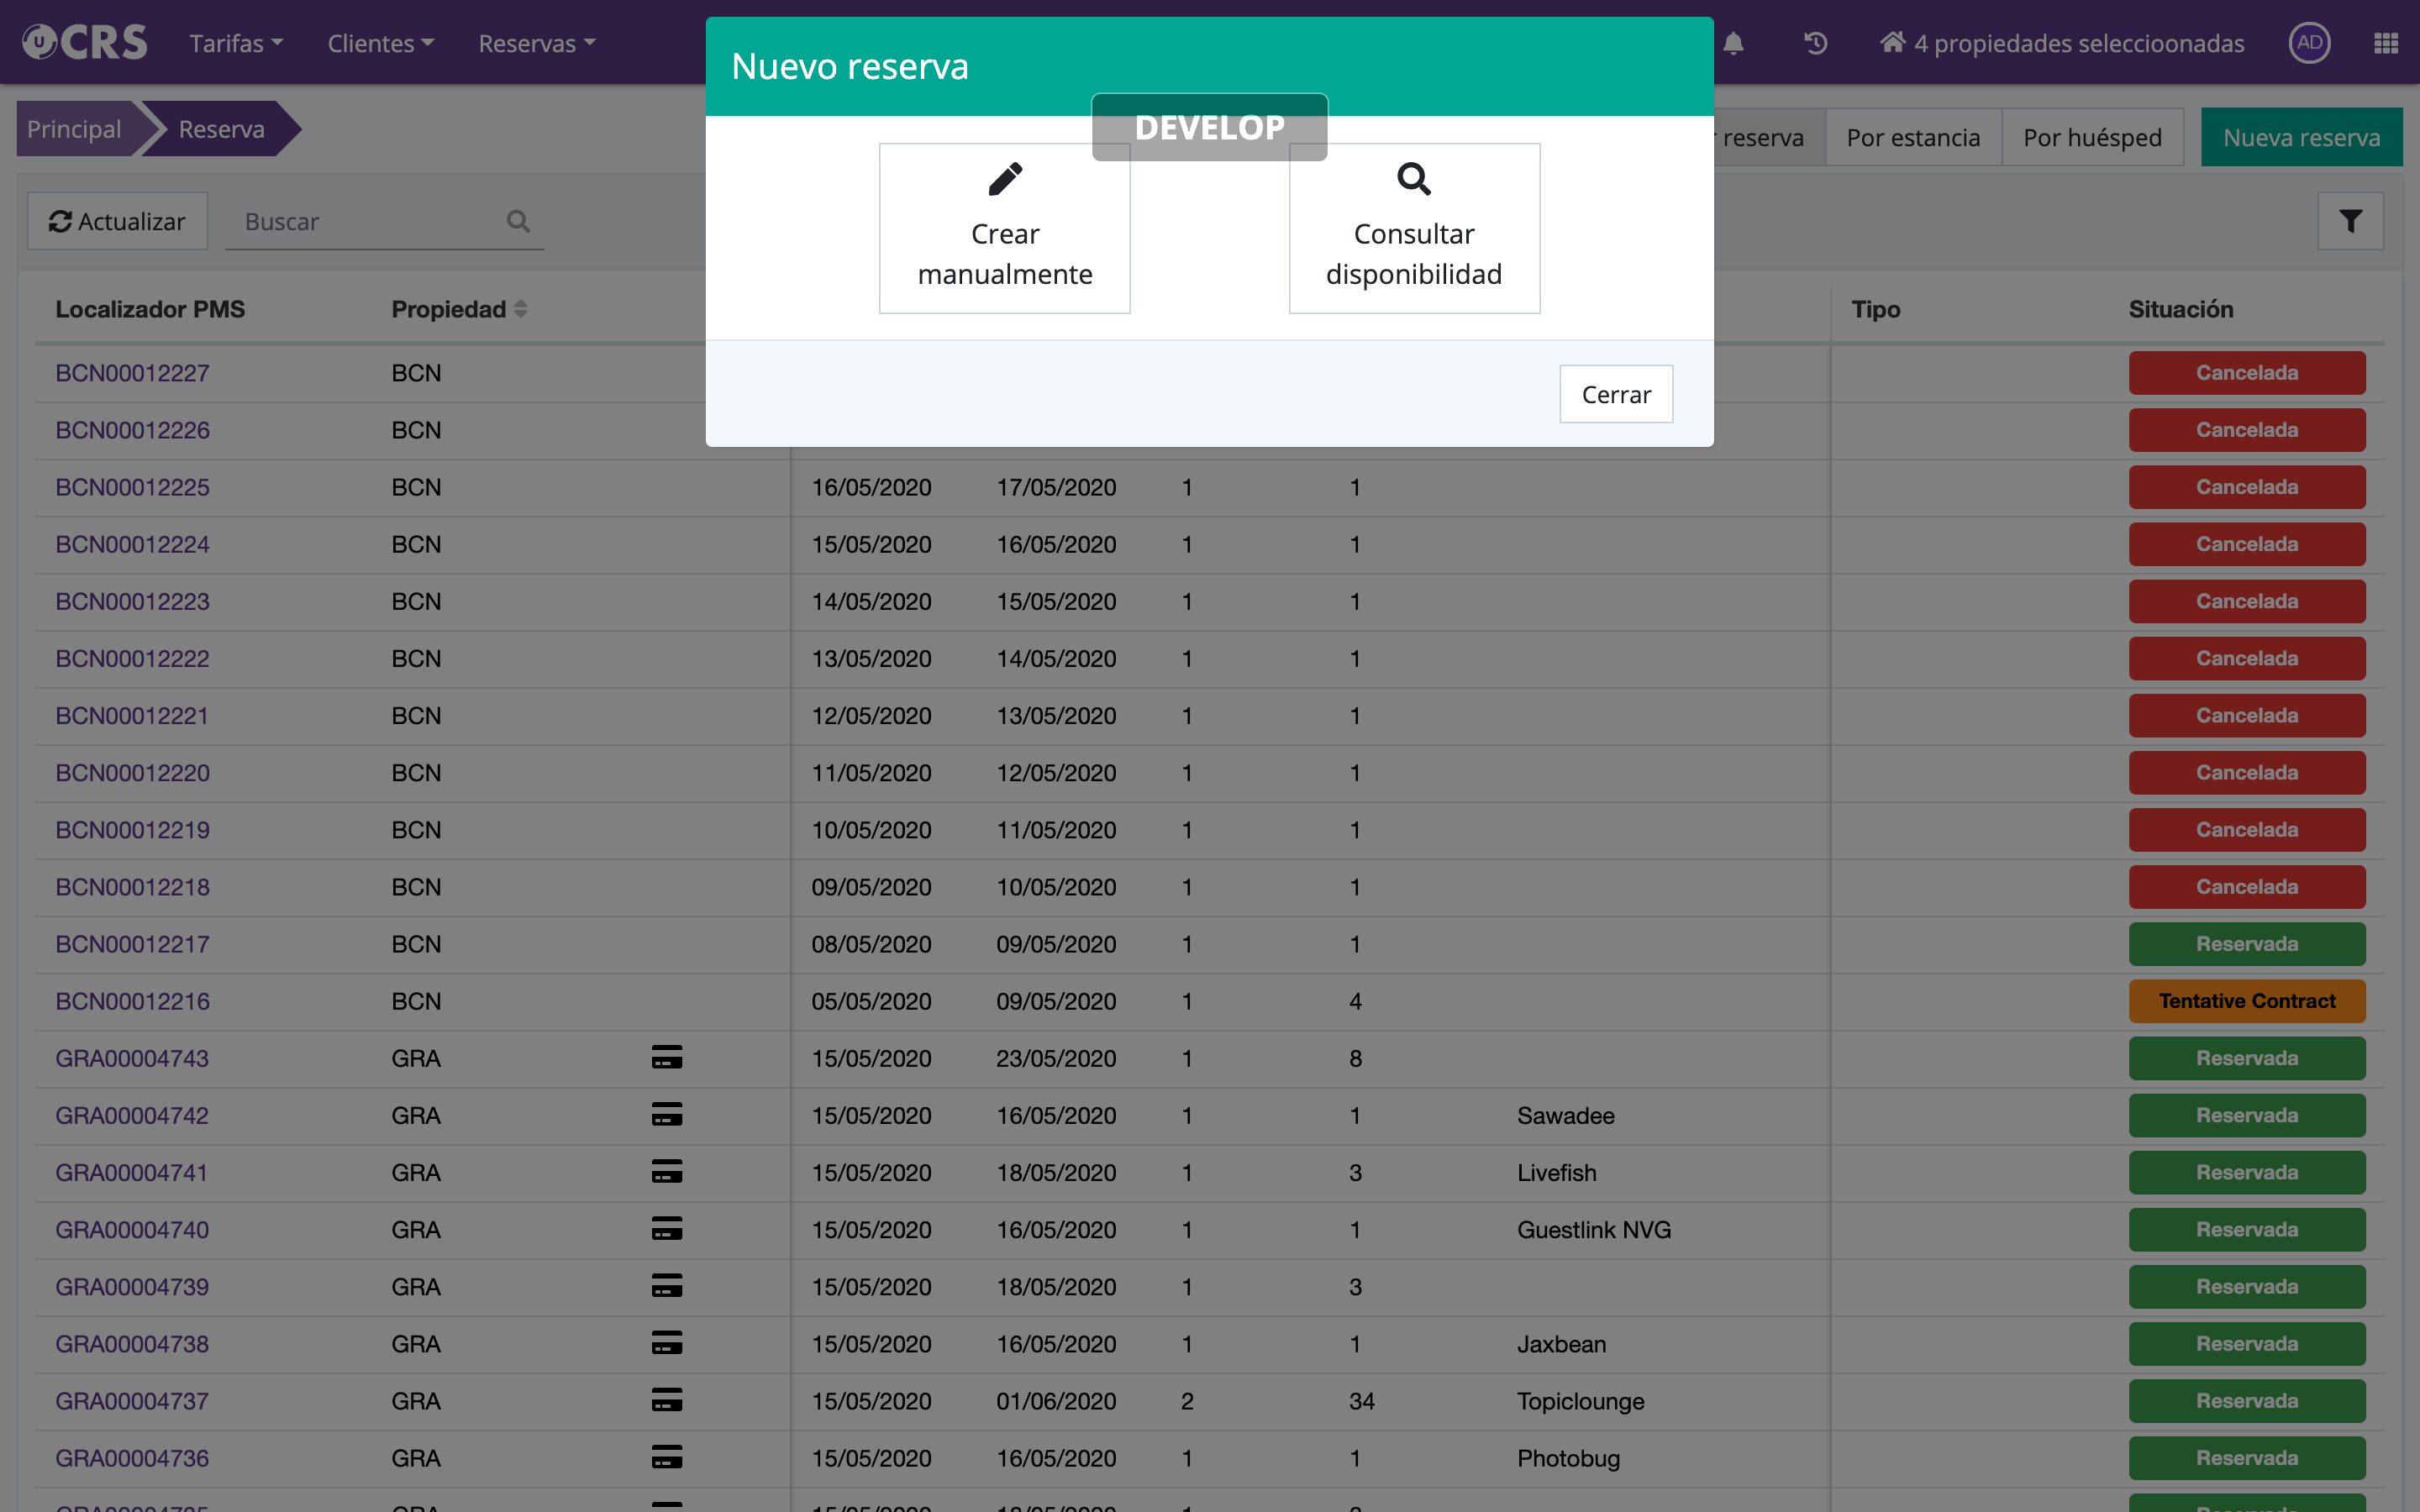Click the AD user avatar
This screenshot has width=2420, height=1512.
(2309, 43)
